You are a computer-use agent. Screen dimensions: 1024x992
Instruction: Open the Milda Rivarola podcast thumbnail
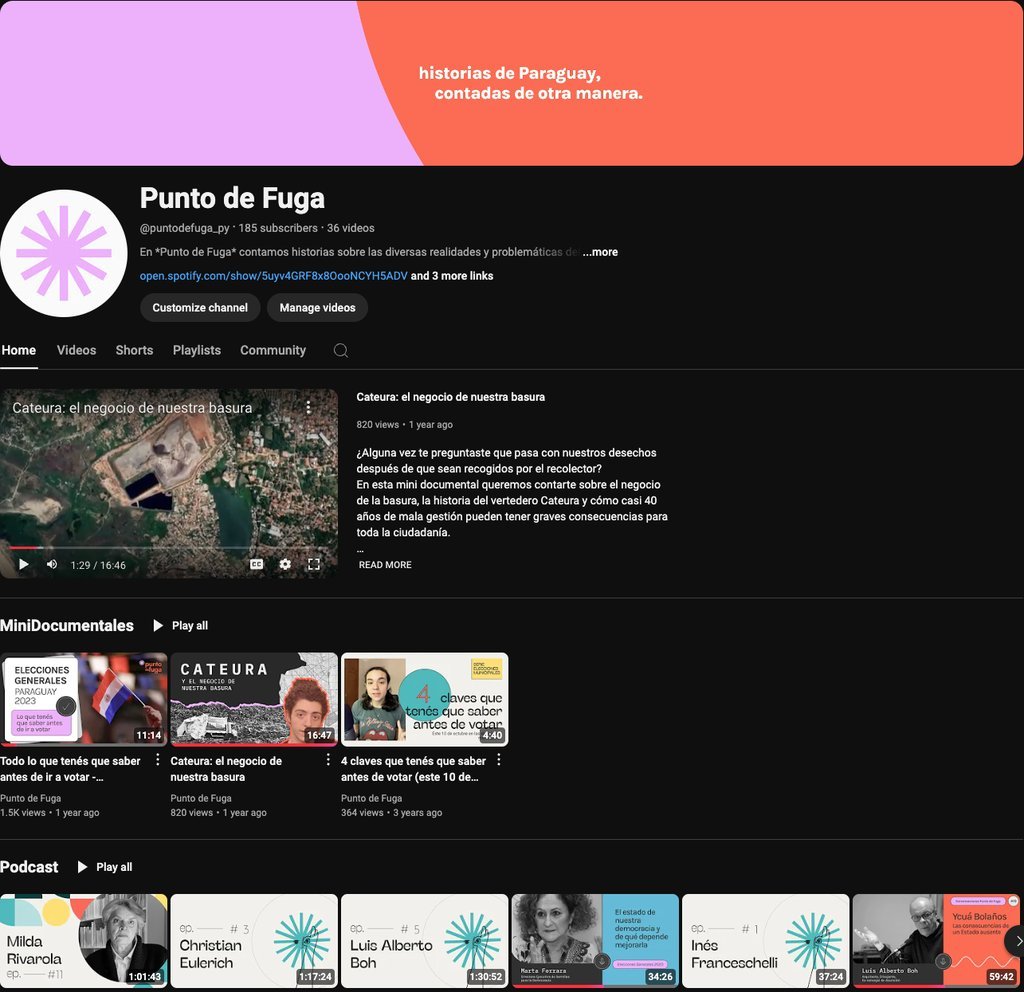pos(84,940)
